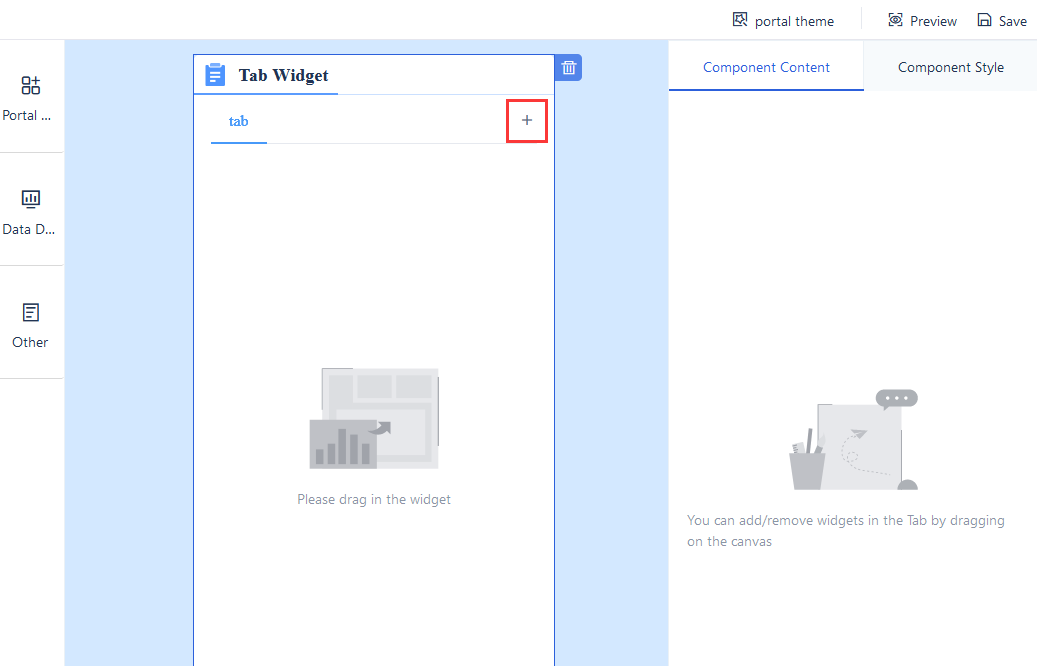The height and width of the screenshot is (666, 1037).
Task: Click the clipboard icon beside Tab Widget title
Action: 214,74
